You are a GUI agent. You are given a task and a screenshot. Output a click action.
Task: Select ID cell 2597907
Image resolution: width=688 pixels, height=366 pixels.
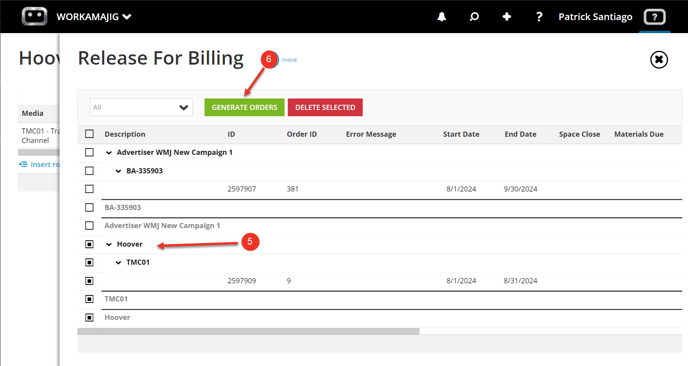pyautogui.click(x=242, y=189)
